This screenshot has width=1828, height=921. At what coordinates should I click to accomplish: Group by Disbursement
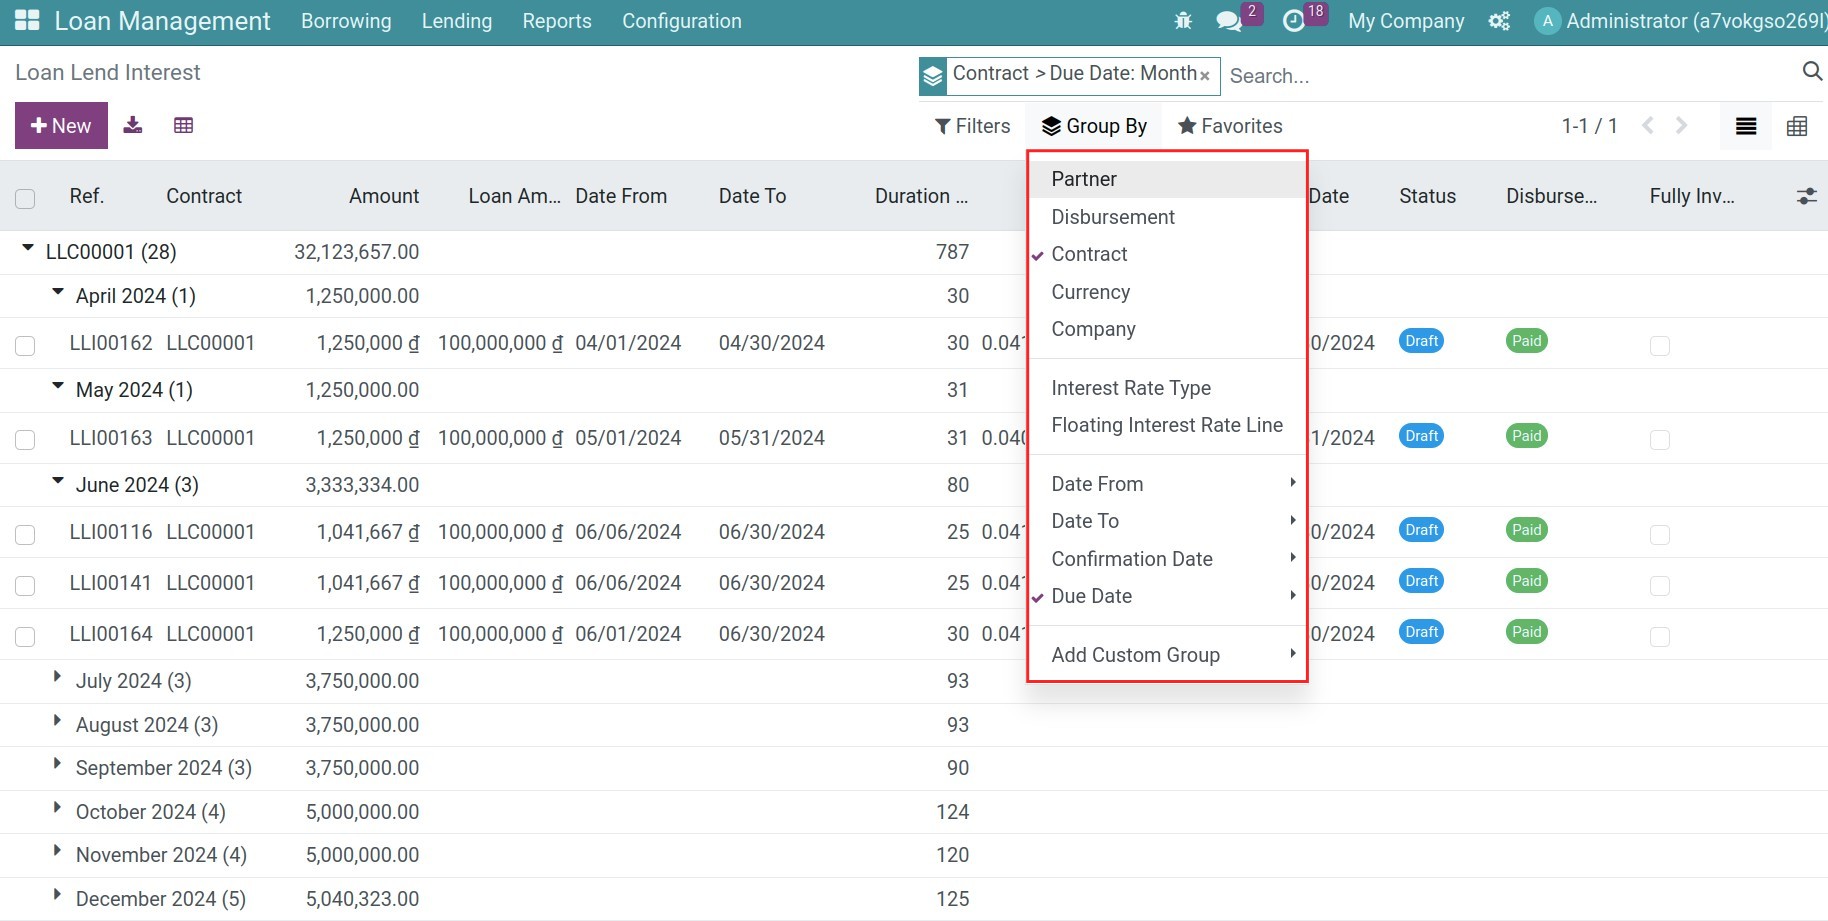(1167, 217)
